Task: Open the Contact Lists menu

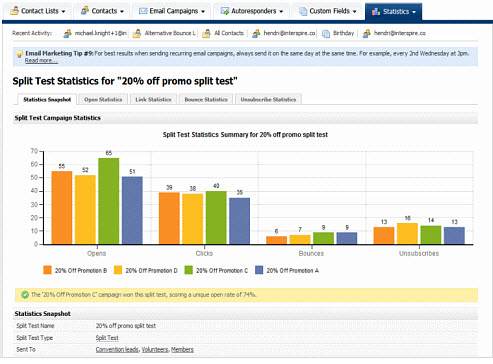Action: (38, 11)
